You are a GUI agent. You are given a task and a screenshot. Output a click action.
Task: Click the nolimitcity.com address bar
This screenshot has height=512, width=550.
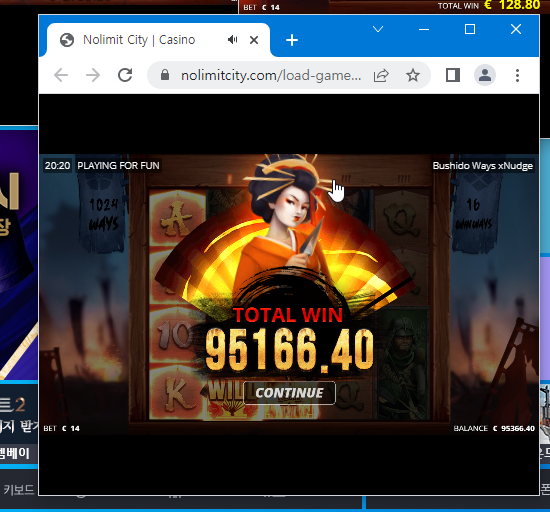pyautogui.click(x=270, y=75)
